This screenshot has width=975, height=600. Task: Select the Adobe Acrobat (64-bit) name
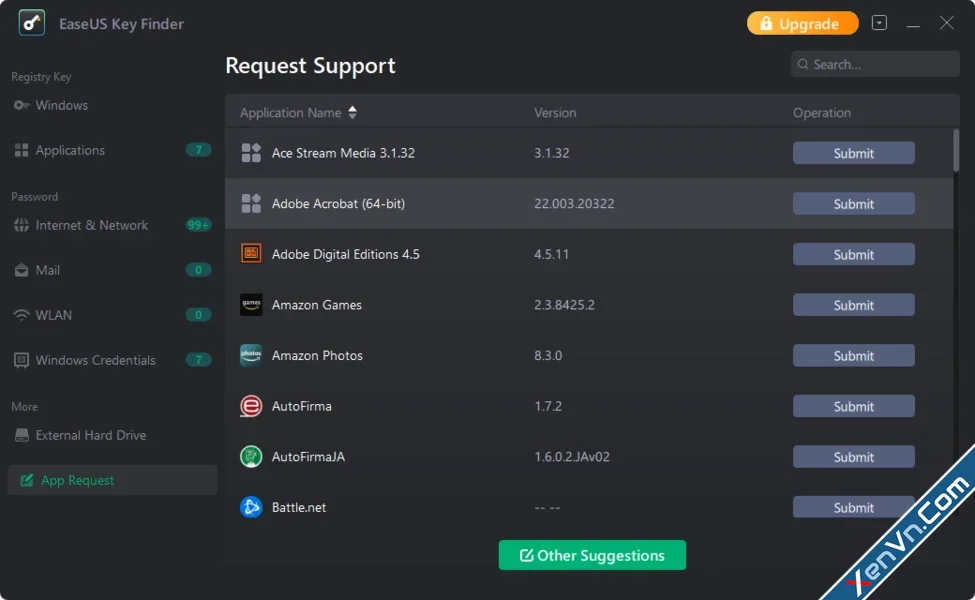tap(338, 203)
